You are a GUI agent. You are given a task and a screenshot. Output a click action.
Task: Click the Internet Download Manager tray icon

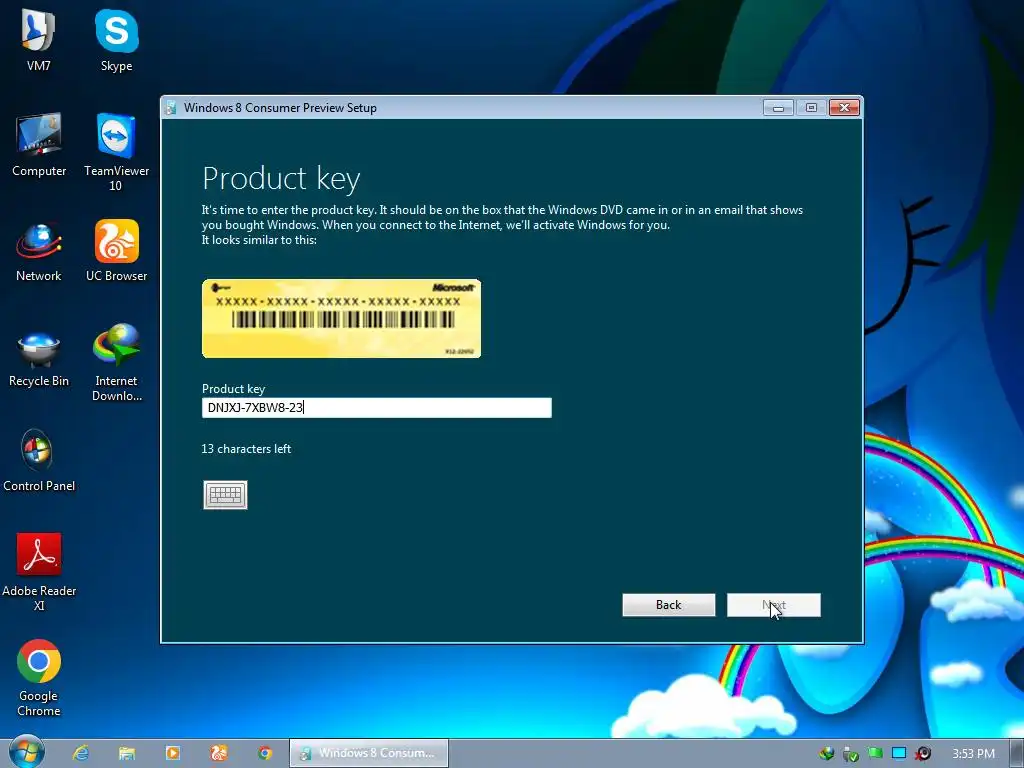tap(827, 754)
